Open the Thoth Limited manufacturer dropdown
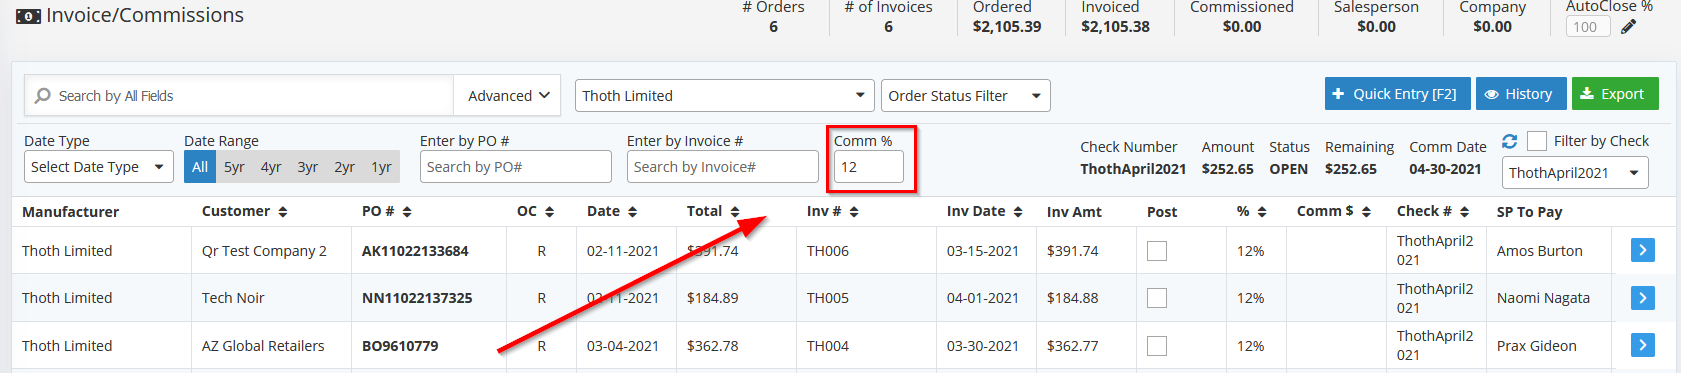This screenshot has height=373, width=1681. tap(725, 96)
